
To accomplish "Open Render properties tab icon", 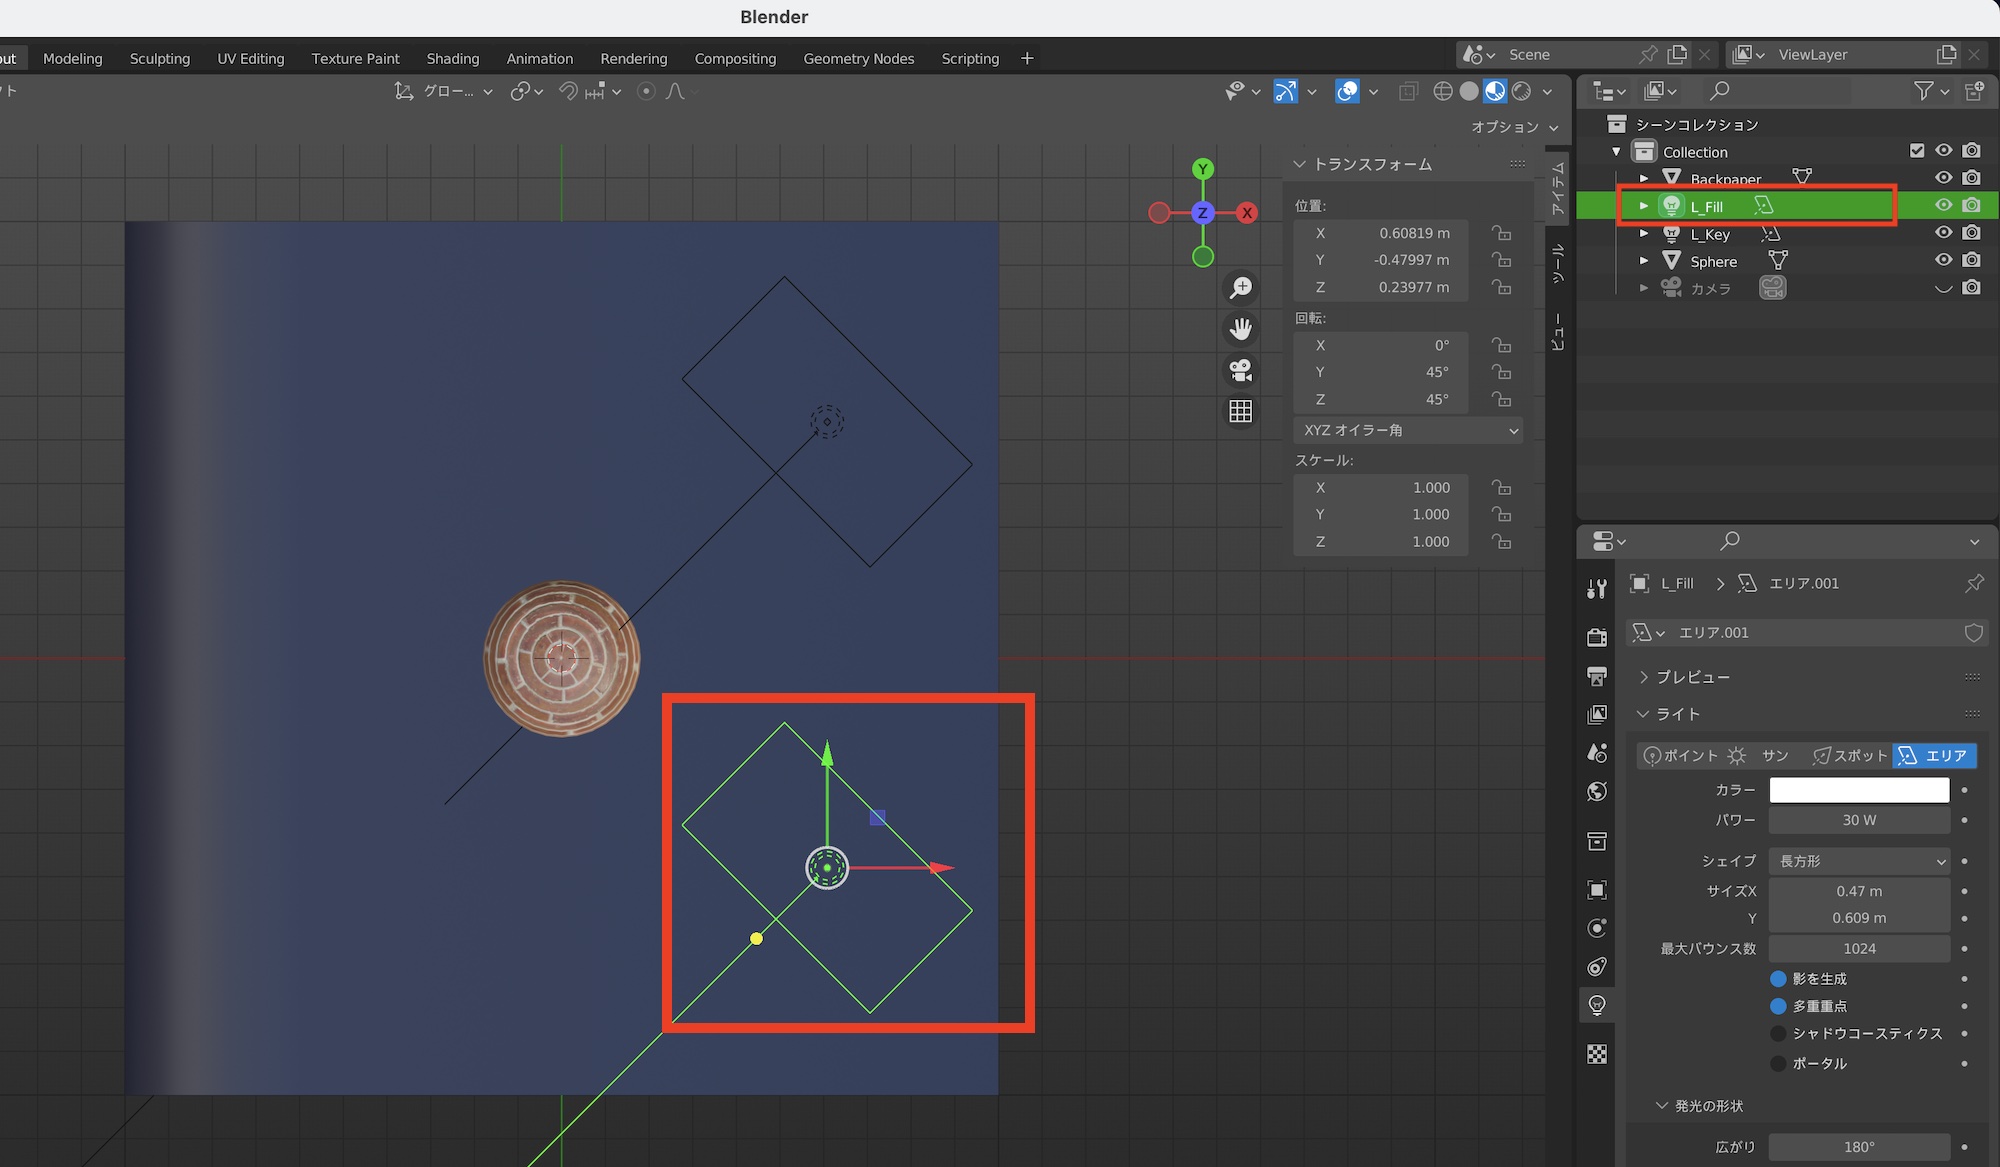I will pos(1597,637).
